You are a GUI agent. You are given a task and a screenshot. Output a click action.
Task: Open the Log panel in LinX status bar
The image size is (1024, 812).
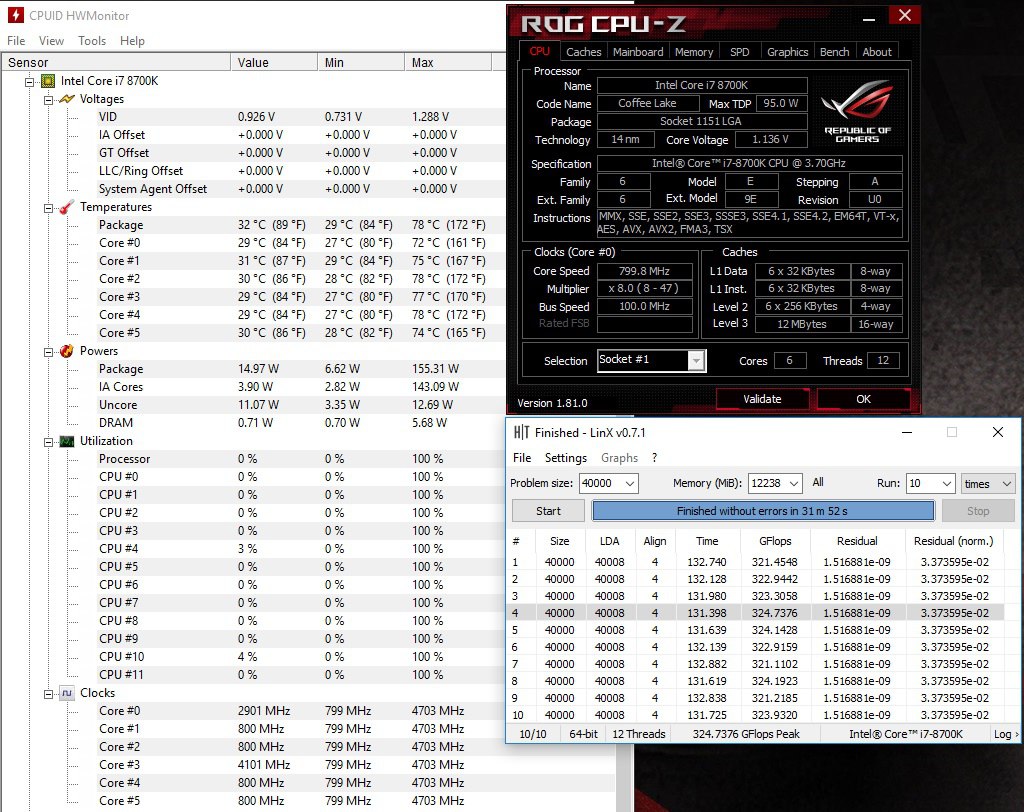[1005, 734]
